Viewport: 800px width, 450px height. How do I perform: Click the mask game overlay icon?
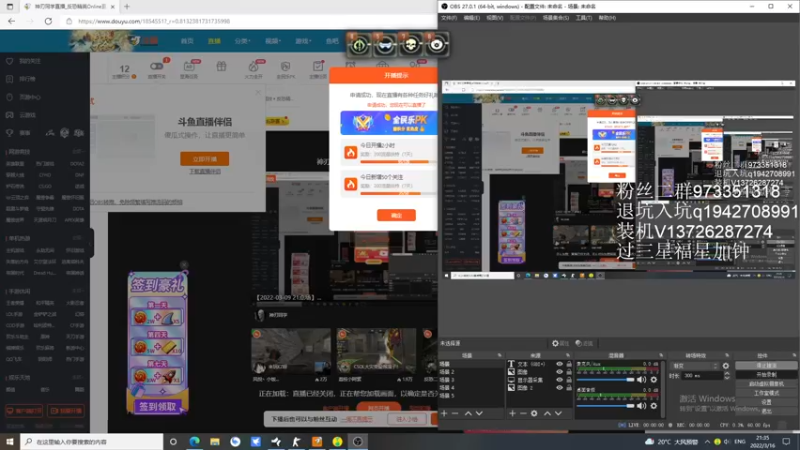coord(385,45)
